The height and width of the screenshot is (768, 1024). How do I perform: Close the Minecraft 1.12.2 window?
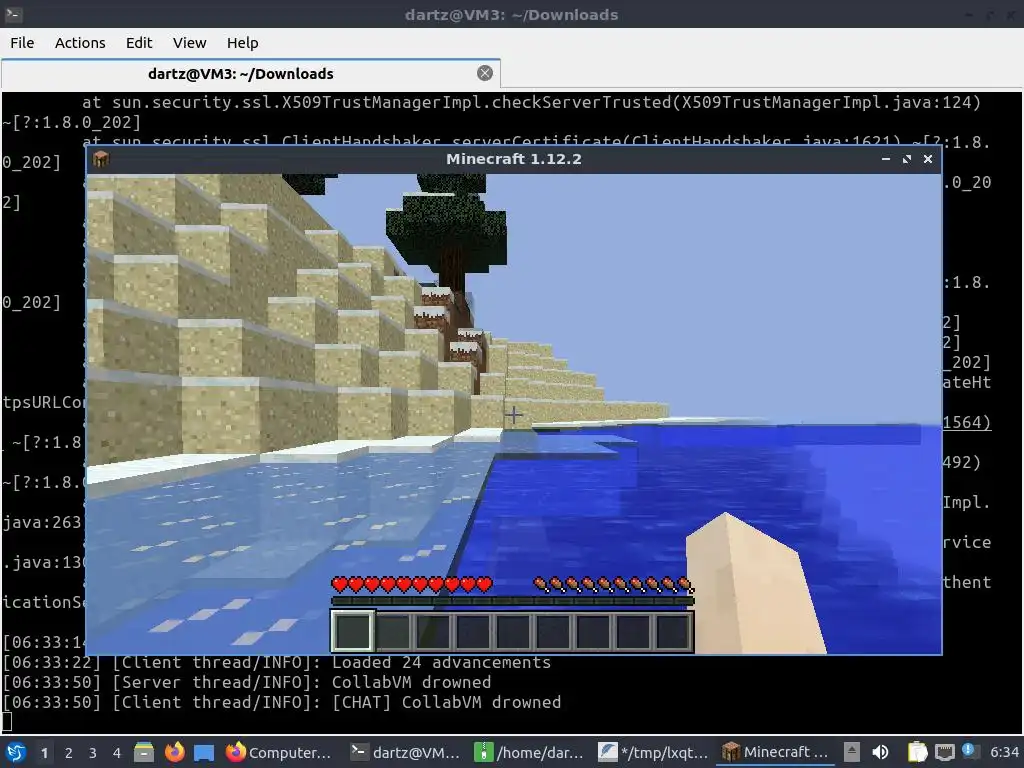click(927, 159)
